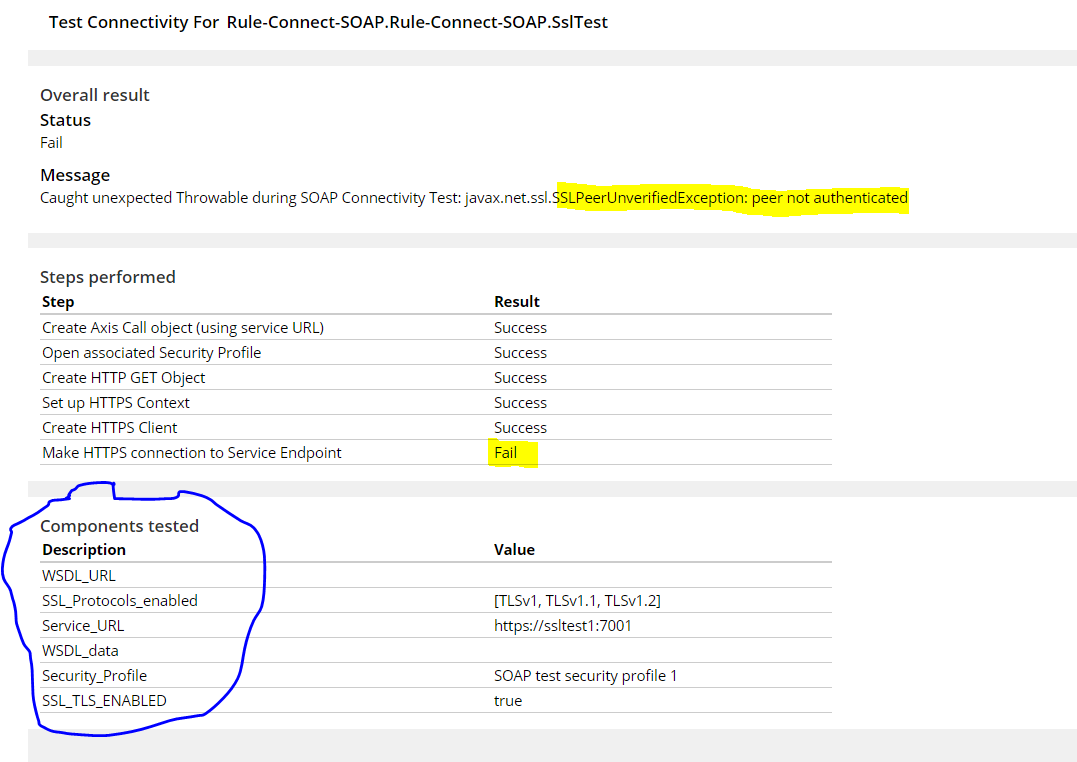Select the "Fail" value beneath the Status label

click(x=52, y=143)
